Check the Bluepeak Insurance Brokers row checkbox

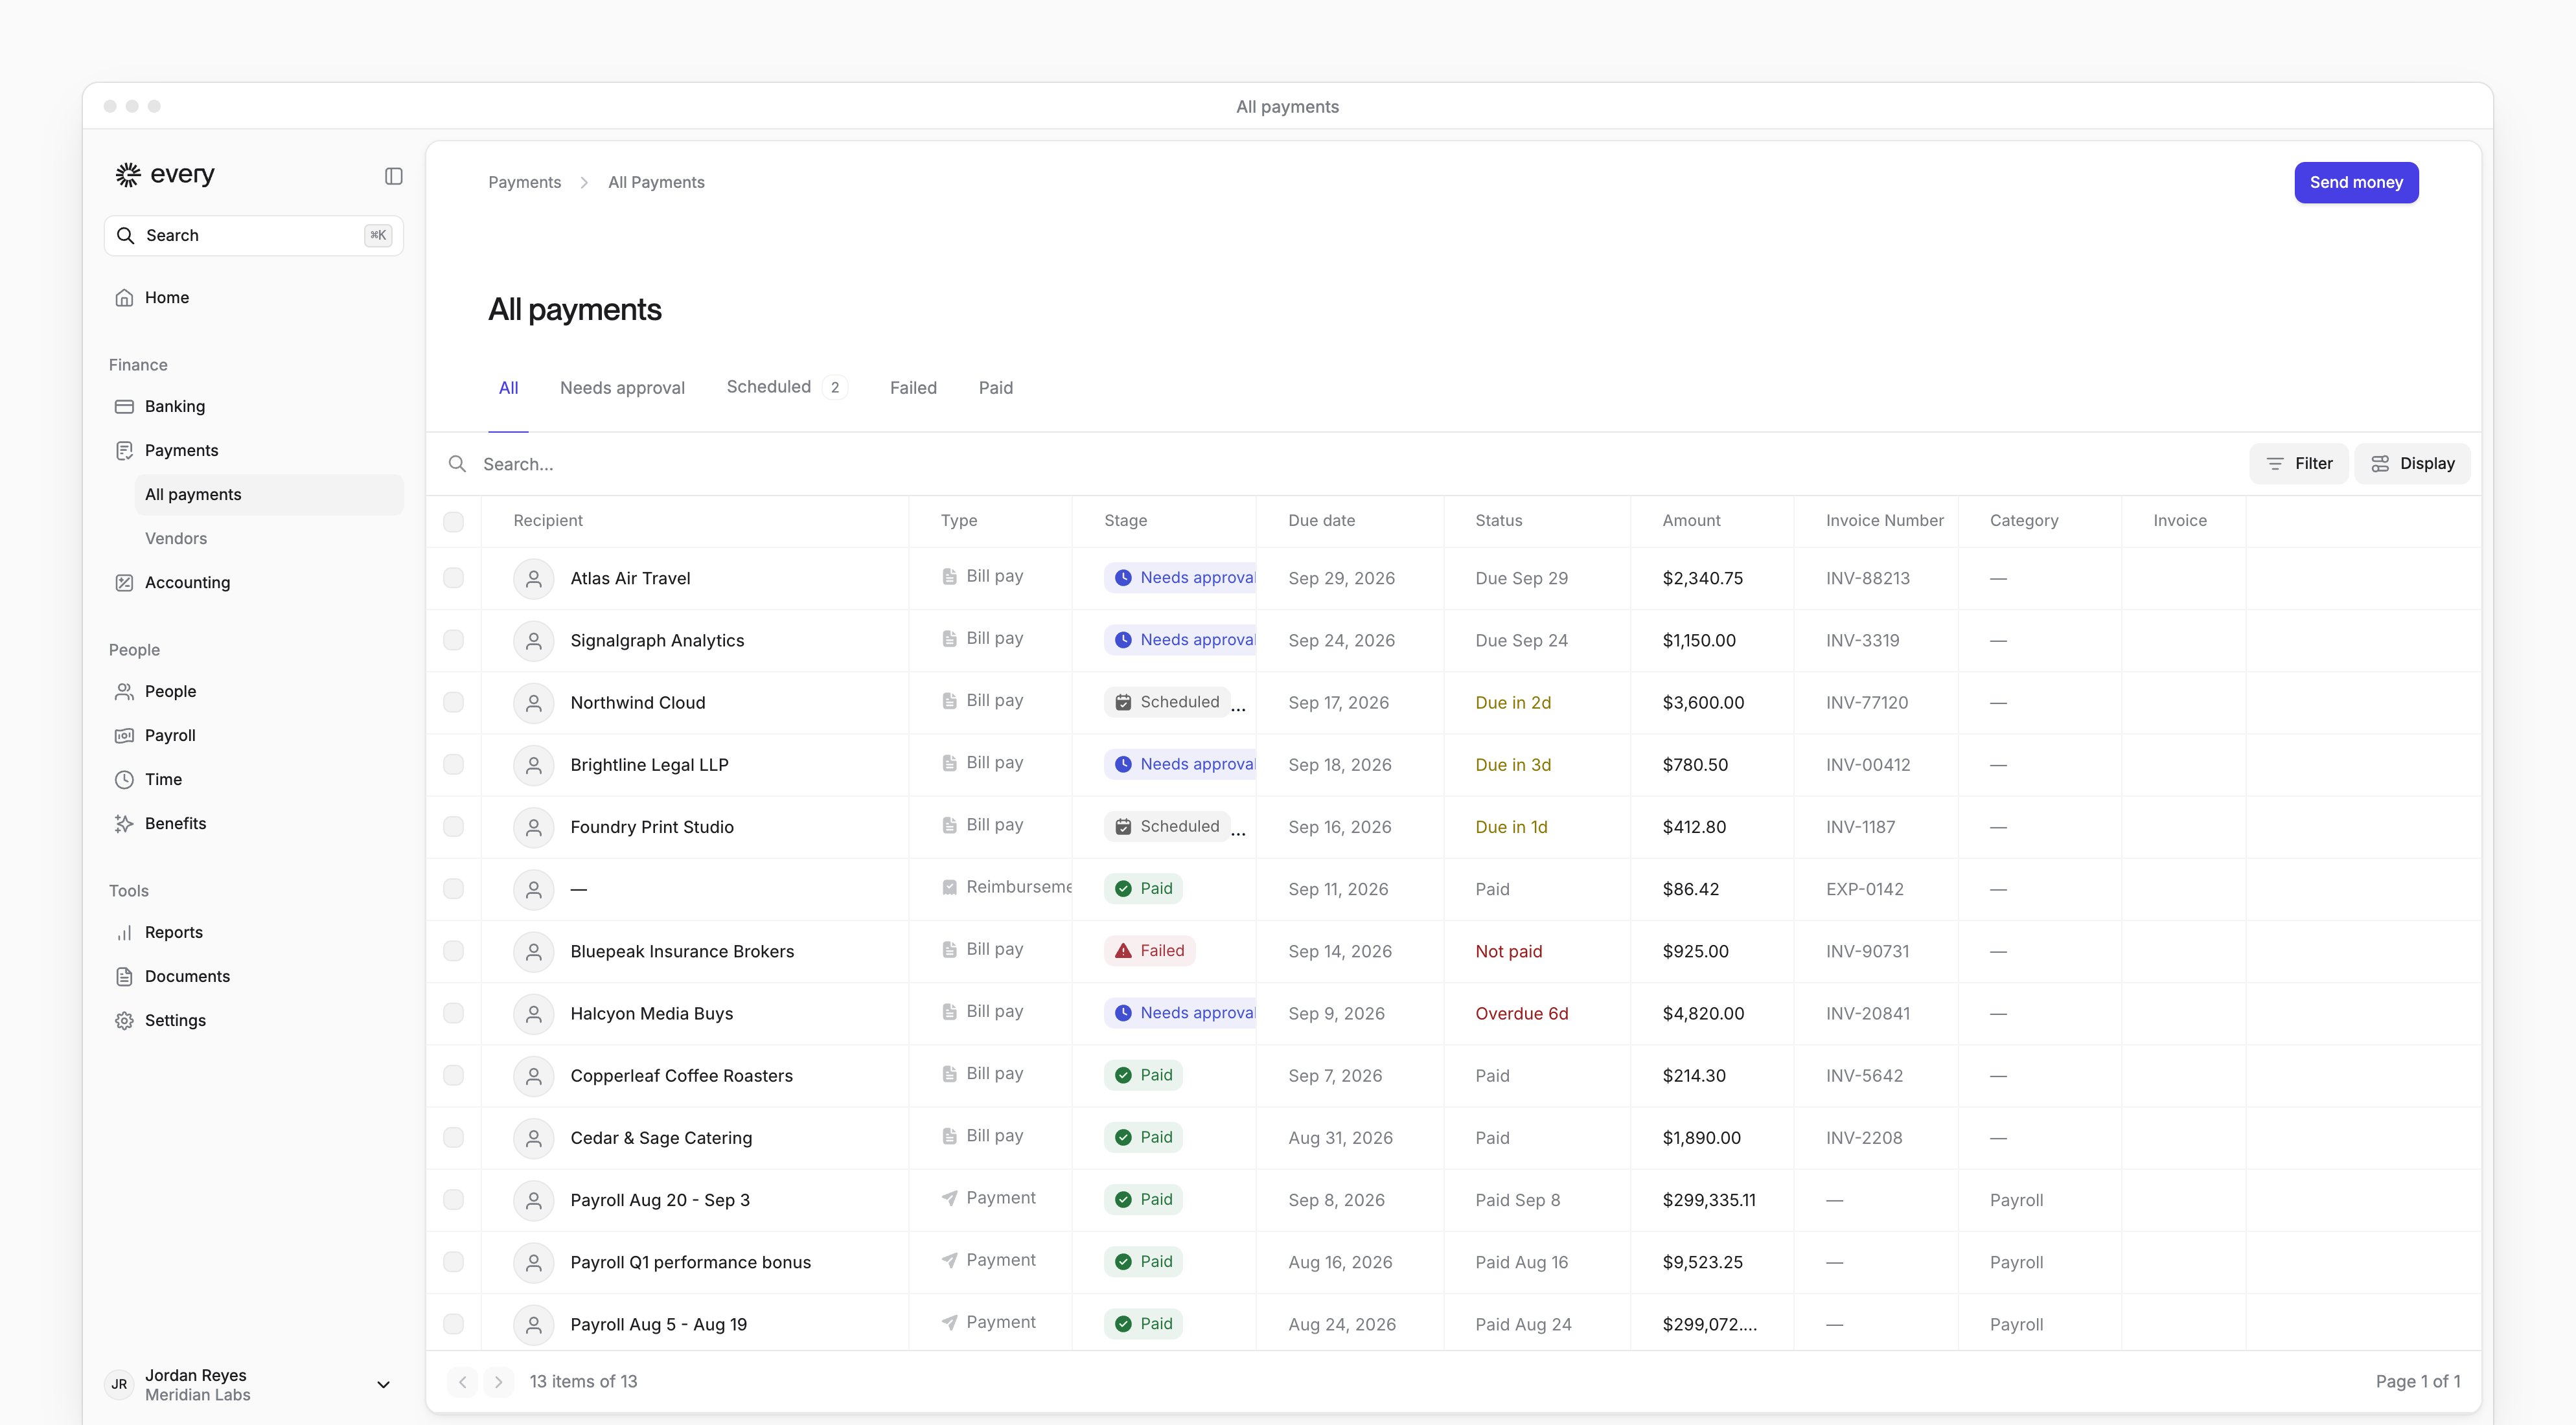tap(453, 952)
